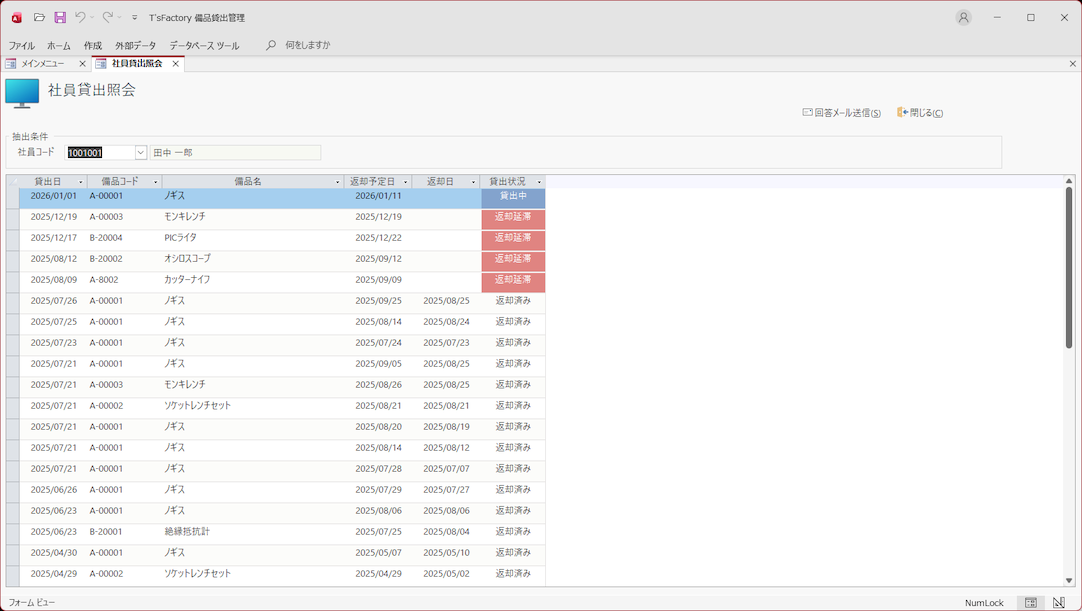Close the 社員貸出照会 tab with its X
This screenshot has width=1082, height=611.
pyautogui.click(x=175, y=64)
